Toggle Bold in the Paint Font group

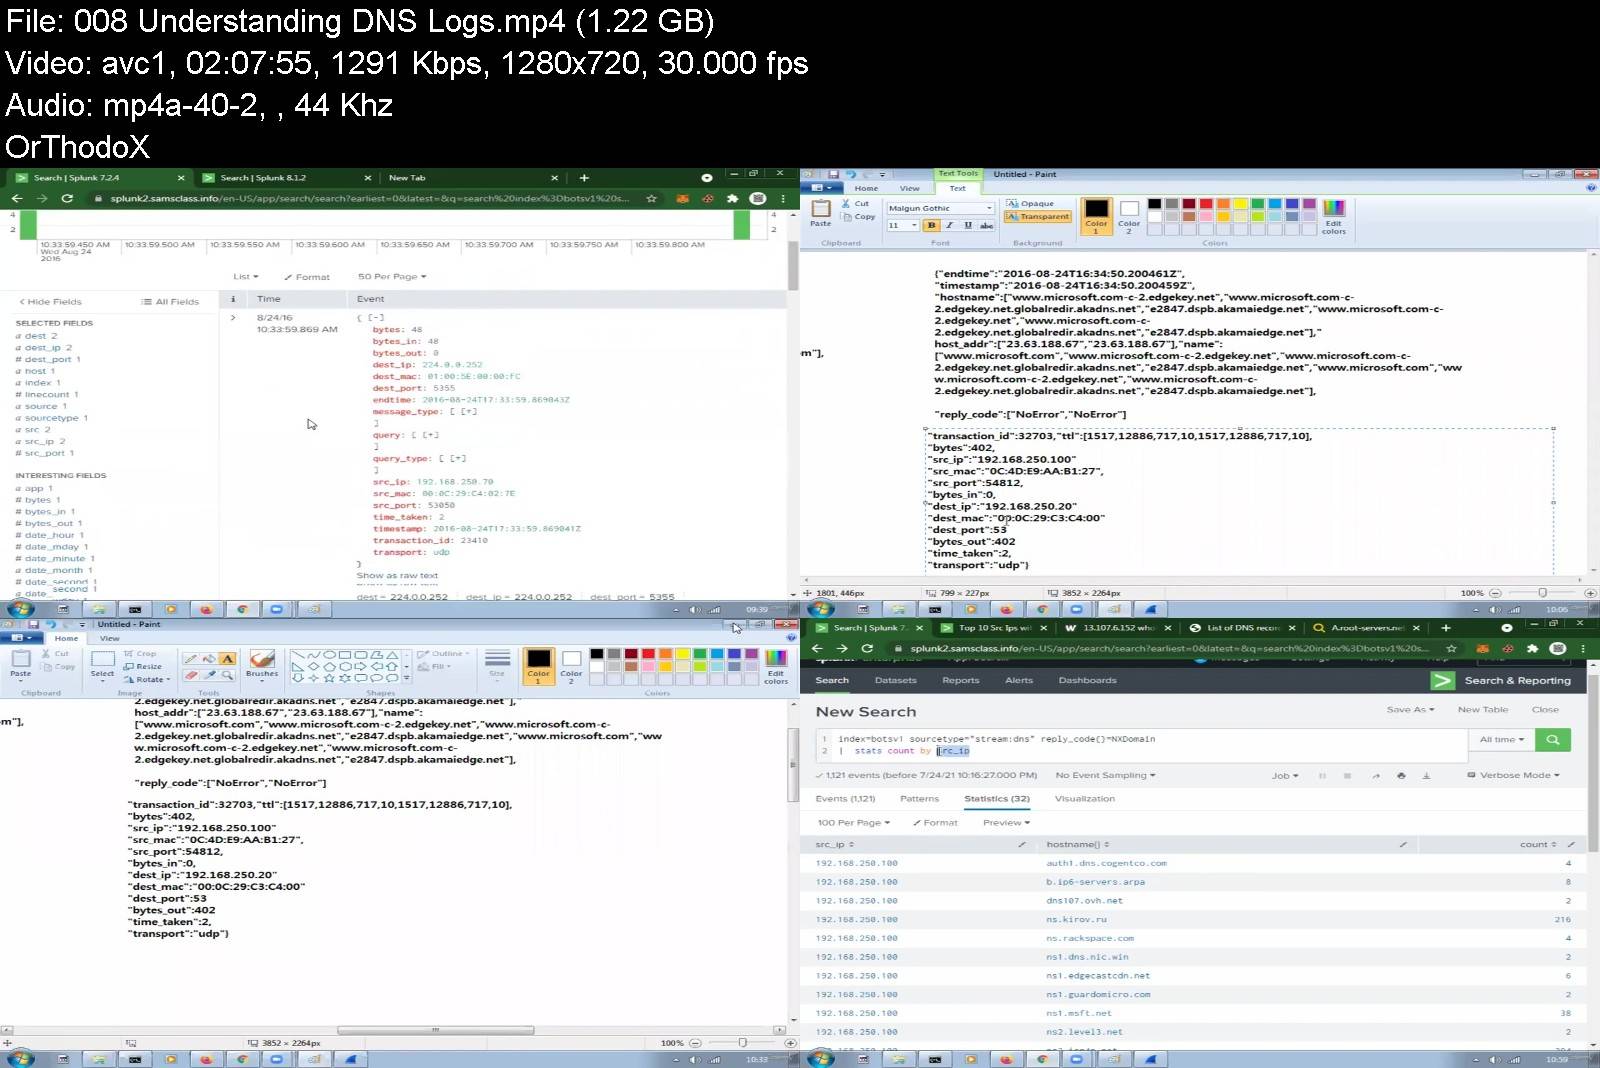click(x=932, y=225)
